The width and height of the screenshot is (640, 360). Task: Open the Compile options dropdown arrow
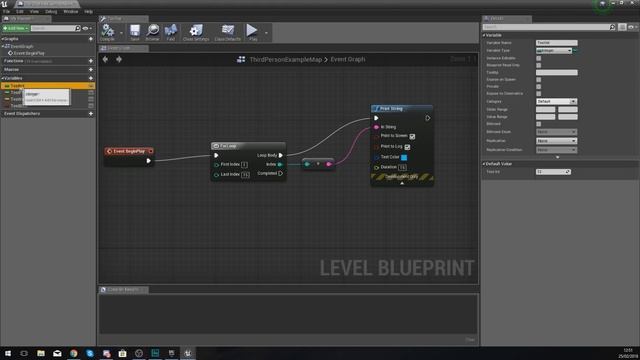pyautogui.click(x=121, y=33)
